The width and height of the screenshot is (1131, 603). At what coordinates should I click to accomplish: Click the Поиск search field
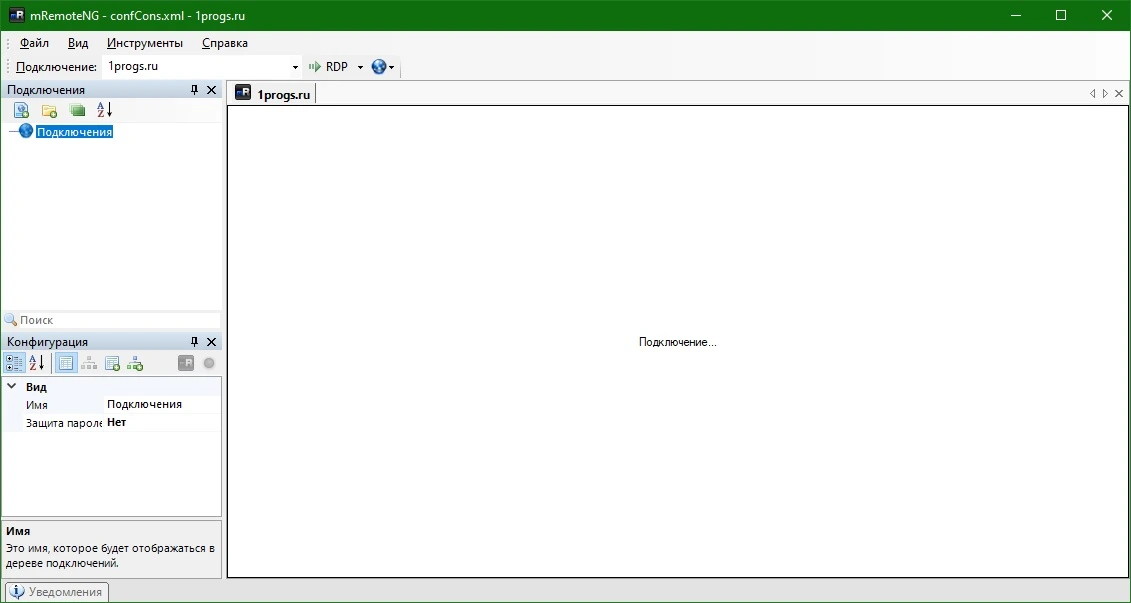[112, 320]
